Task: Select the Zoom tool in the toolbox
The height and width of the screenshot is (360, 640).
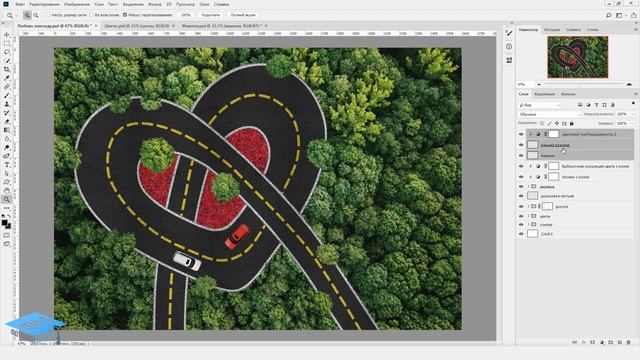Action: pyautogui.click(x=7, y=199)
